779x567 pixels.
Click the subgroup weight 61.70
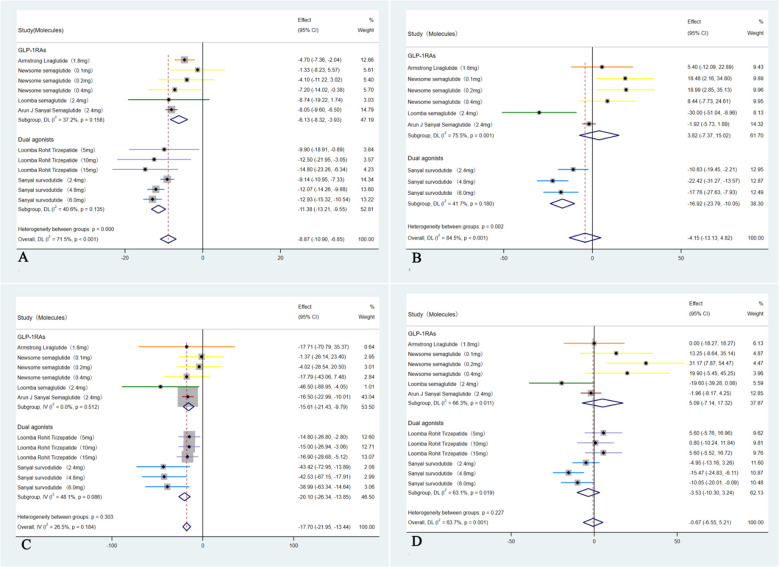tap(756, 135)
